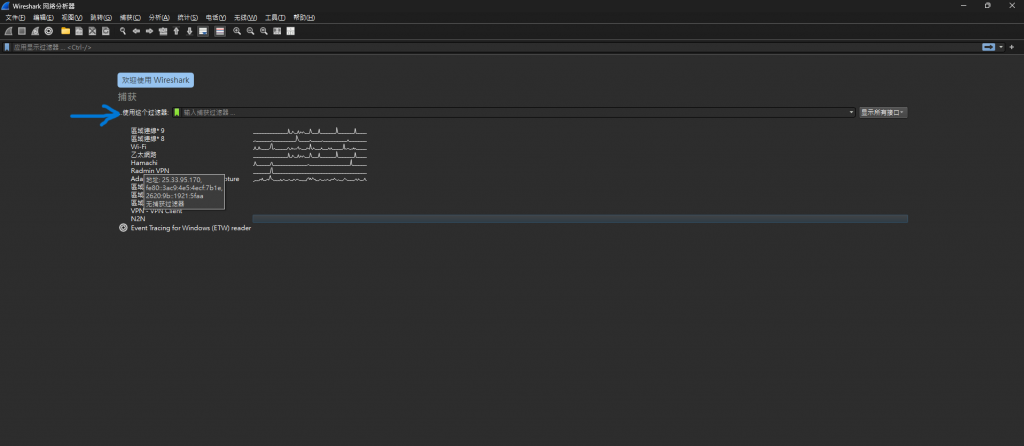The height and width of the screenshot is (446, 1024).
Task: Open the 文件(F) menu
Action: pos(15,17)
